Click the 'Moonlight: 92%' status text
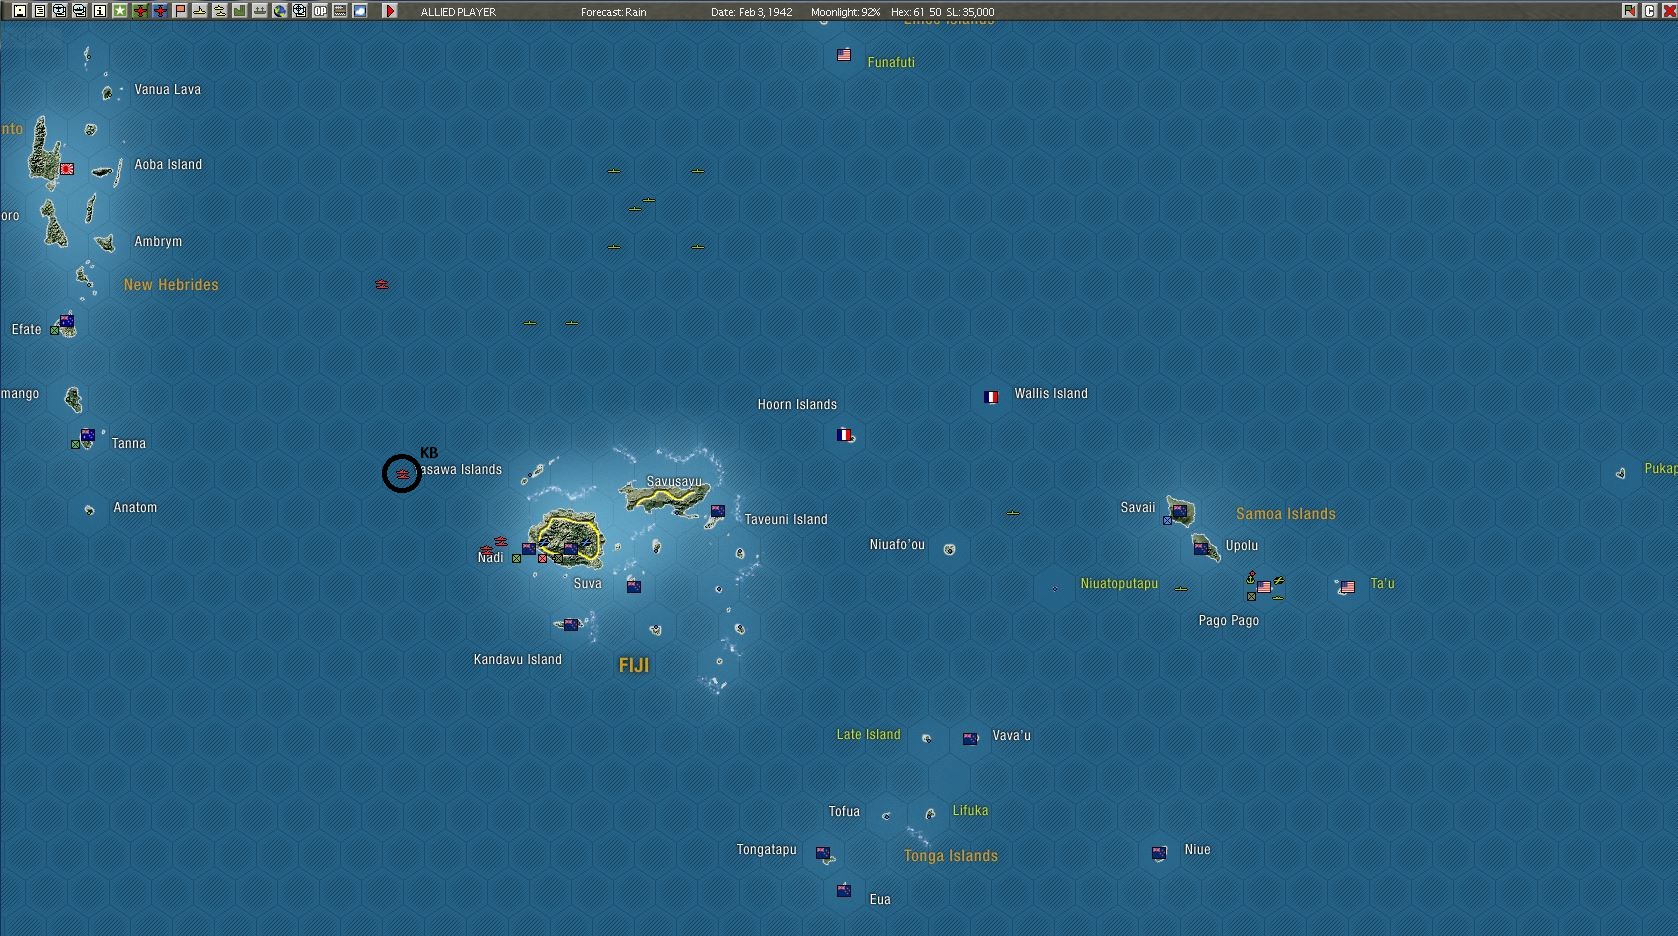1678x936 pixels. point(846,12)
